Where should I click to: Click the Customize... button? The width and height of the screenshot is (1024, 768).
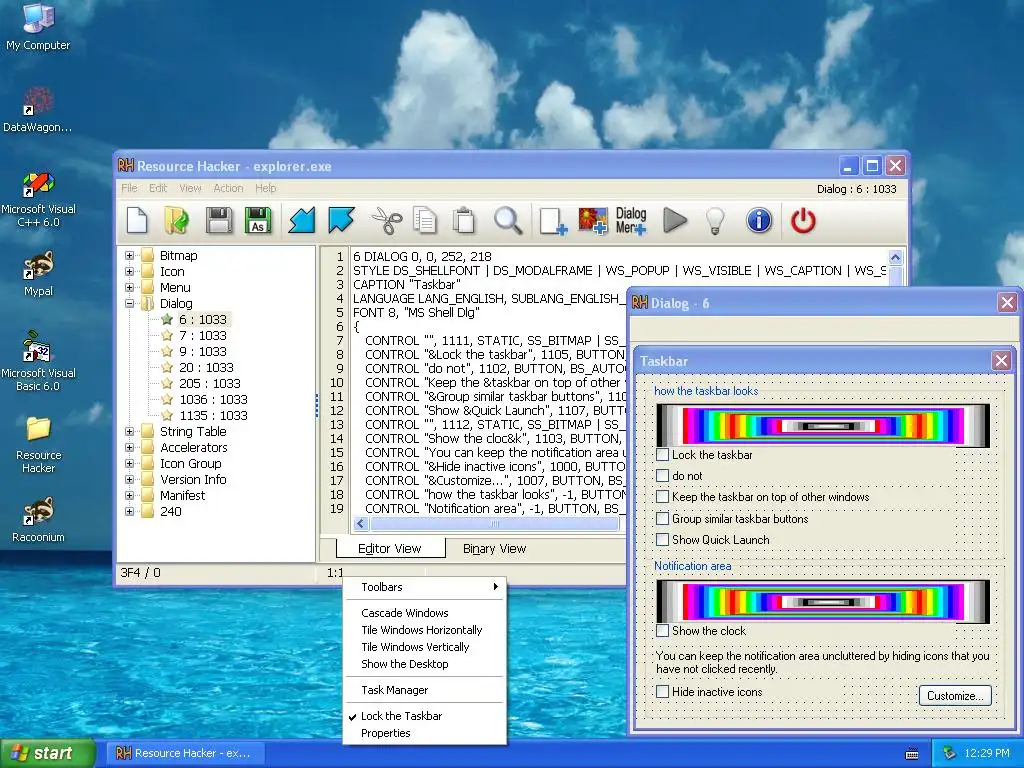point(955,696)
